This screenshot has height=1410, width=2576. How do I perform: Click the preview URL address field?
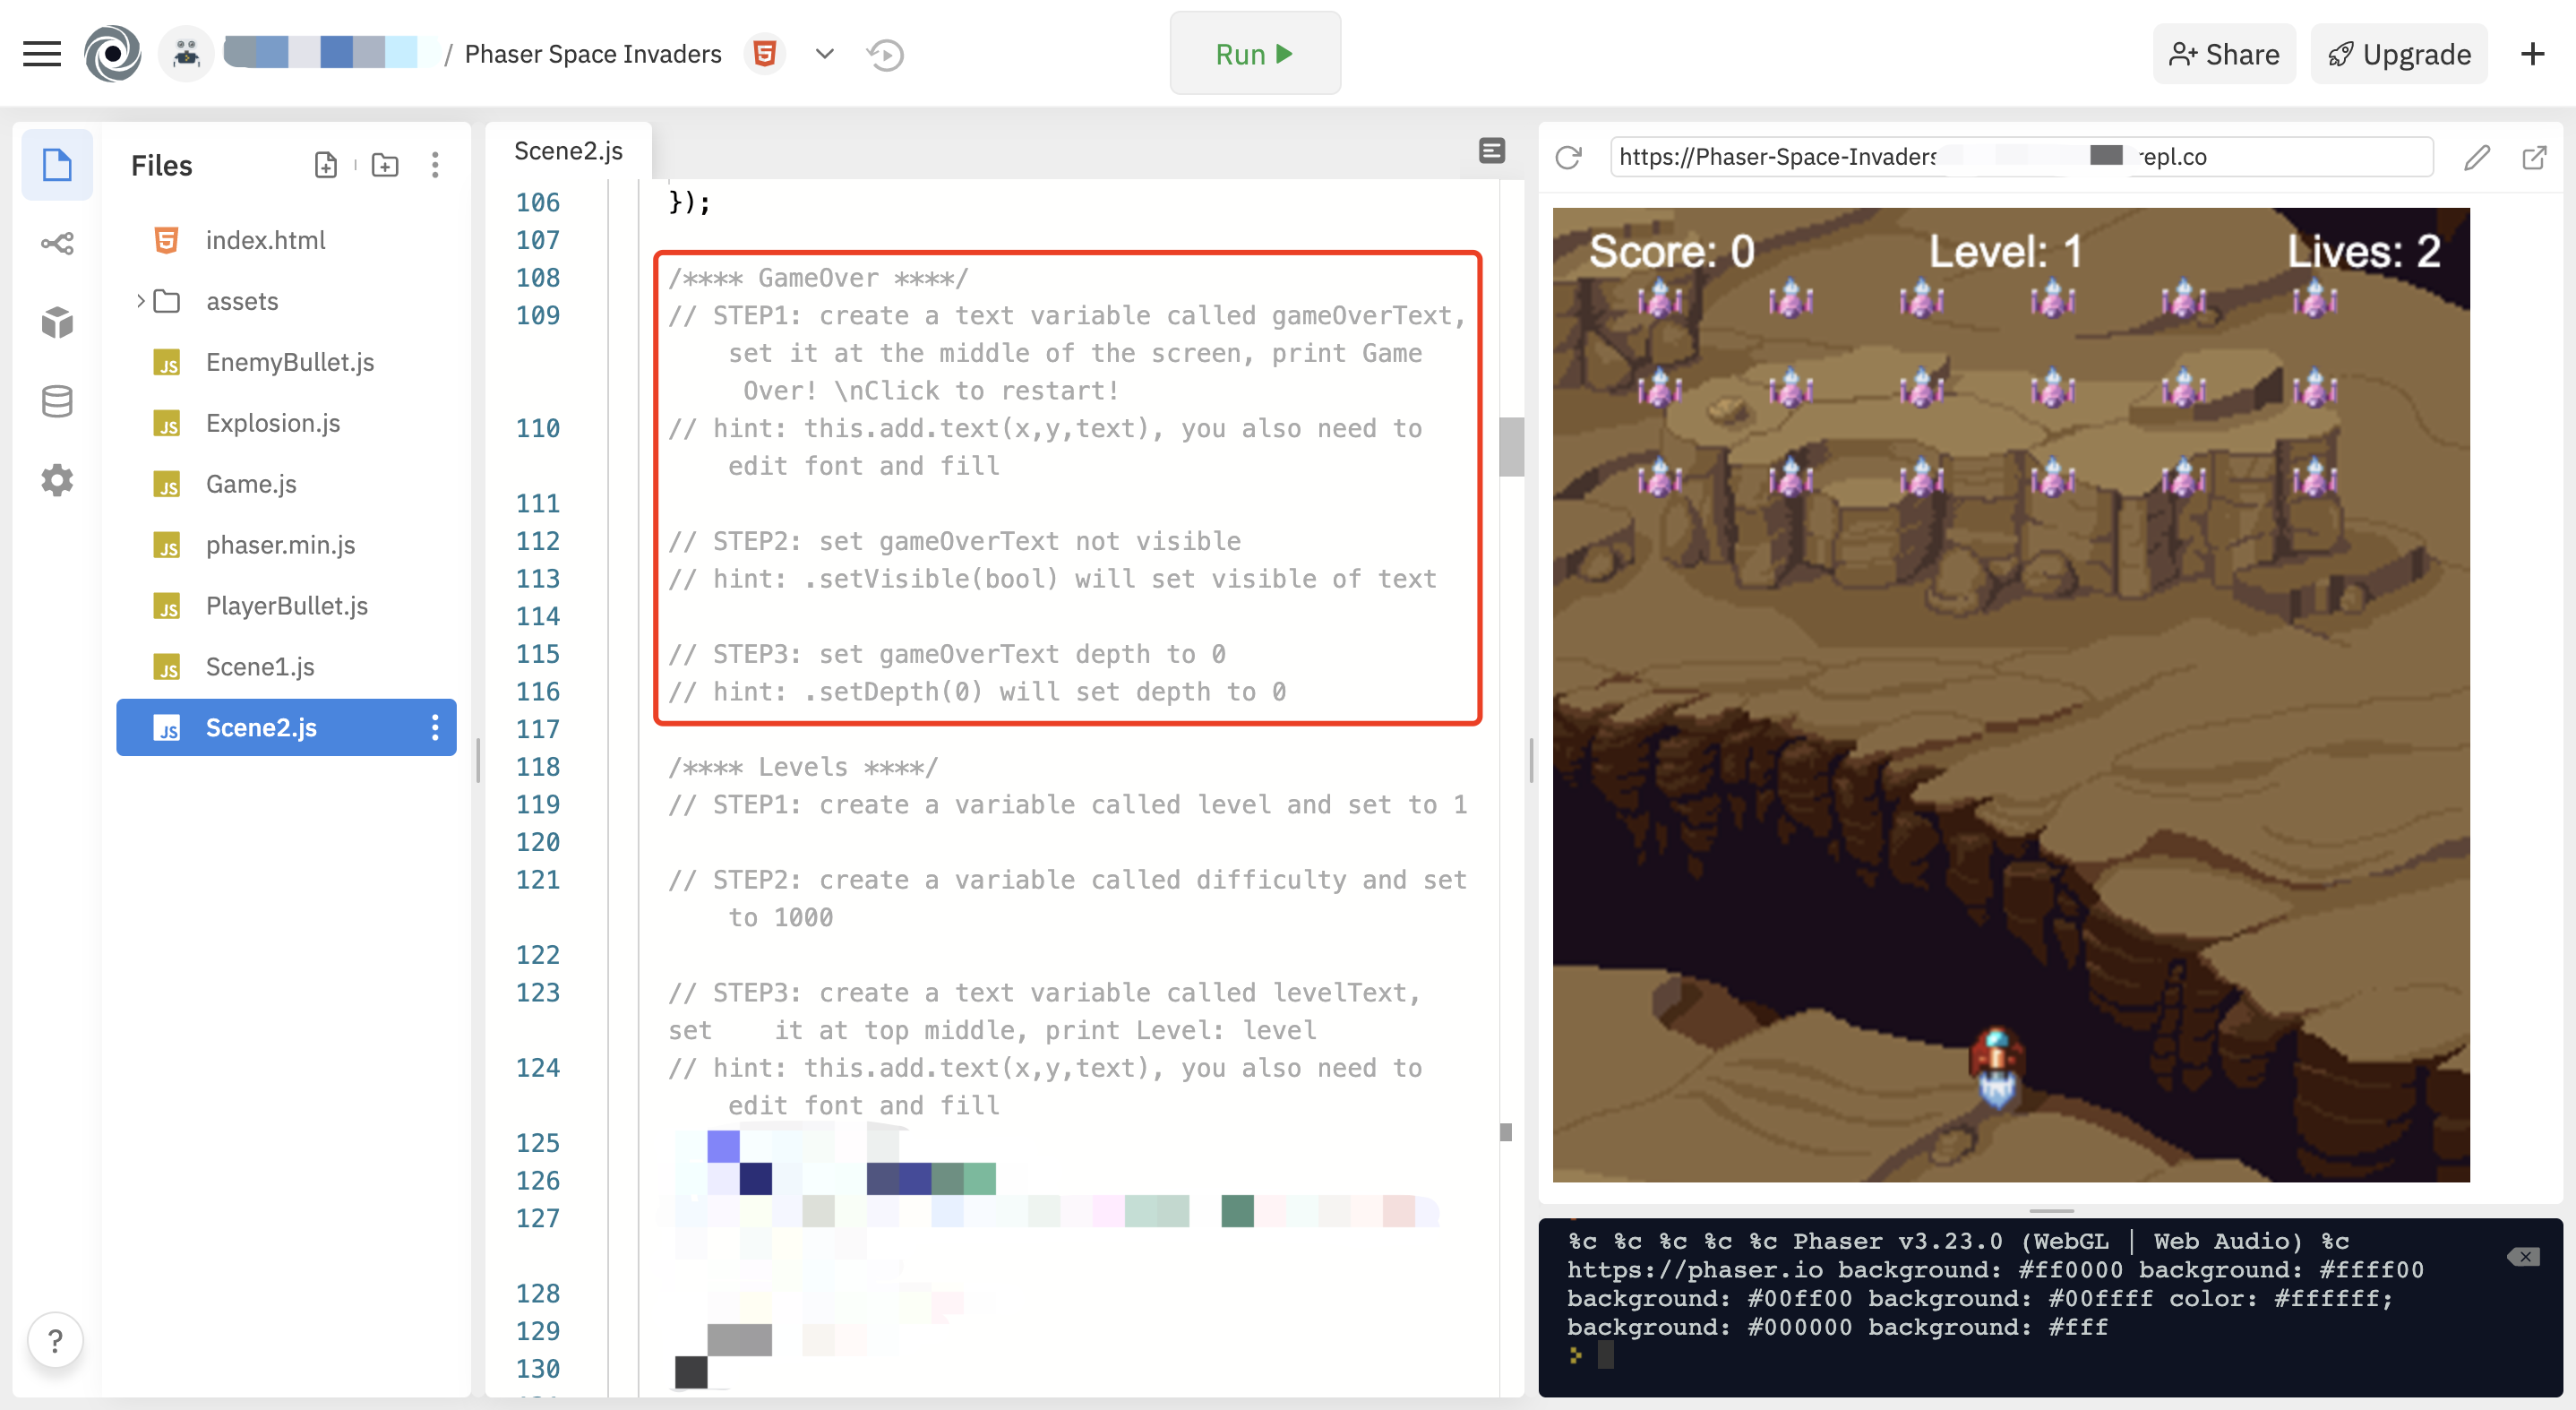2020,157
